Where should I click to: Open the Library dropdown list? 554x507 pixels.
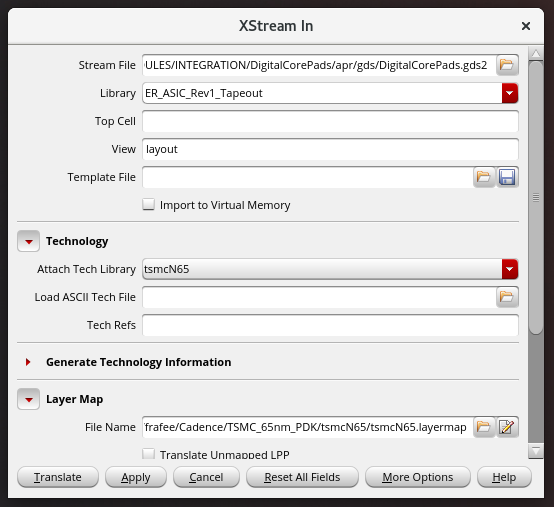click(510, 93)
